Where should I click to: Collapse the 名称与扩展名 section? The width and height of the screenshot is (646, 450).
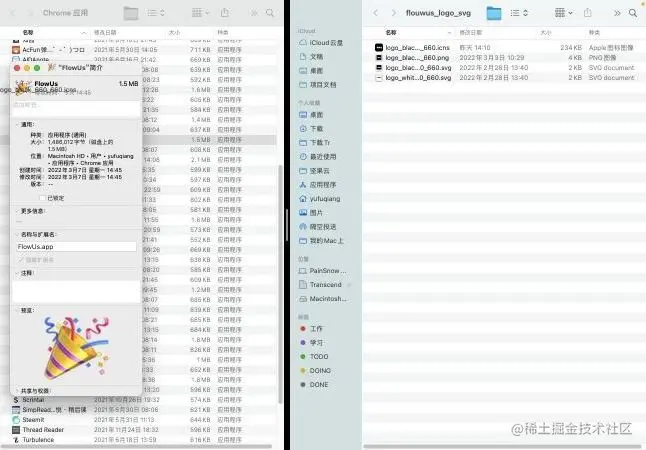[x=17, y=234]
